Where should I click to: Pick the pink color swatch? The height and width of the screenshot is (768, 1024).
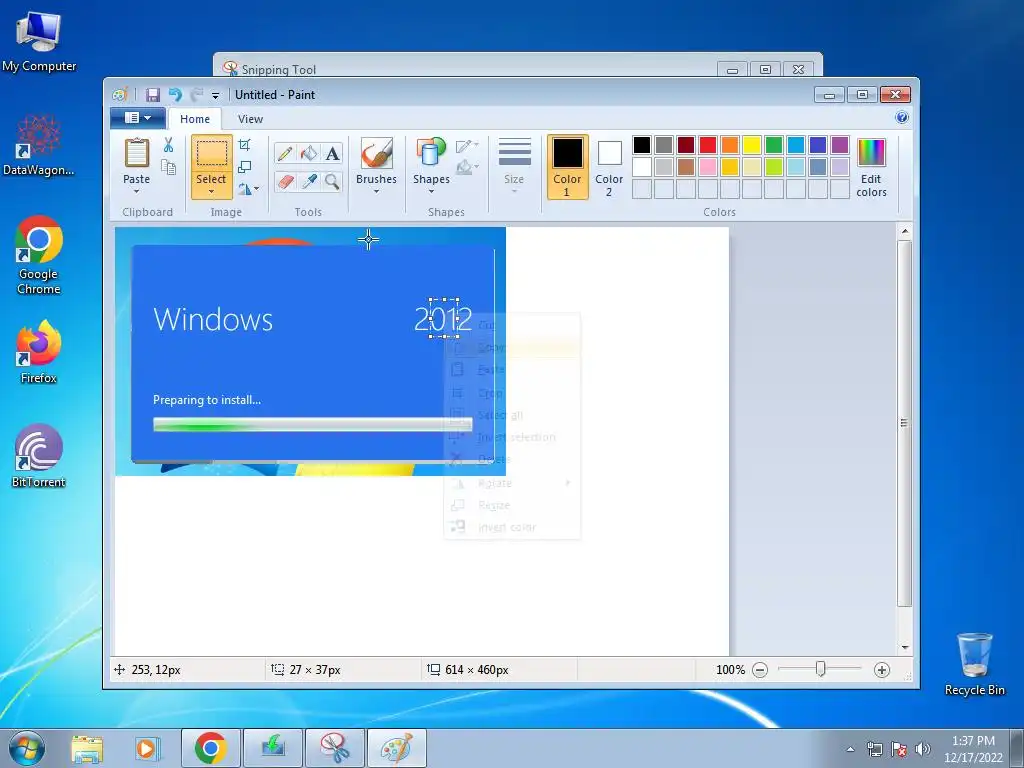[708, 167]
